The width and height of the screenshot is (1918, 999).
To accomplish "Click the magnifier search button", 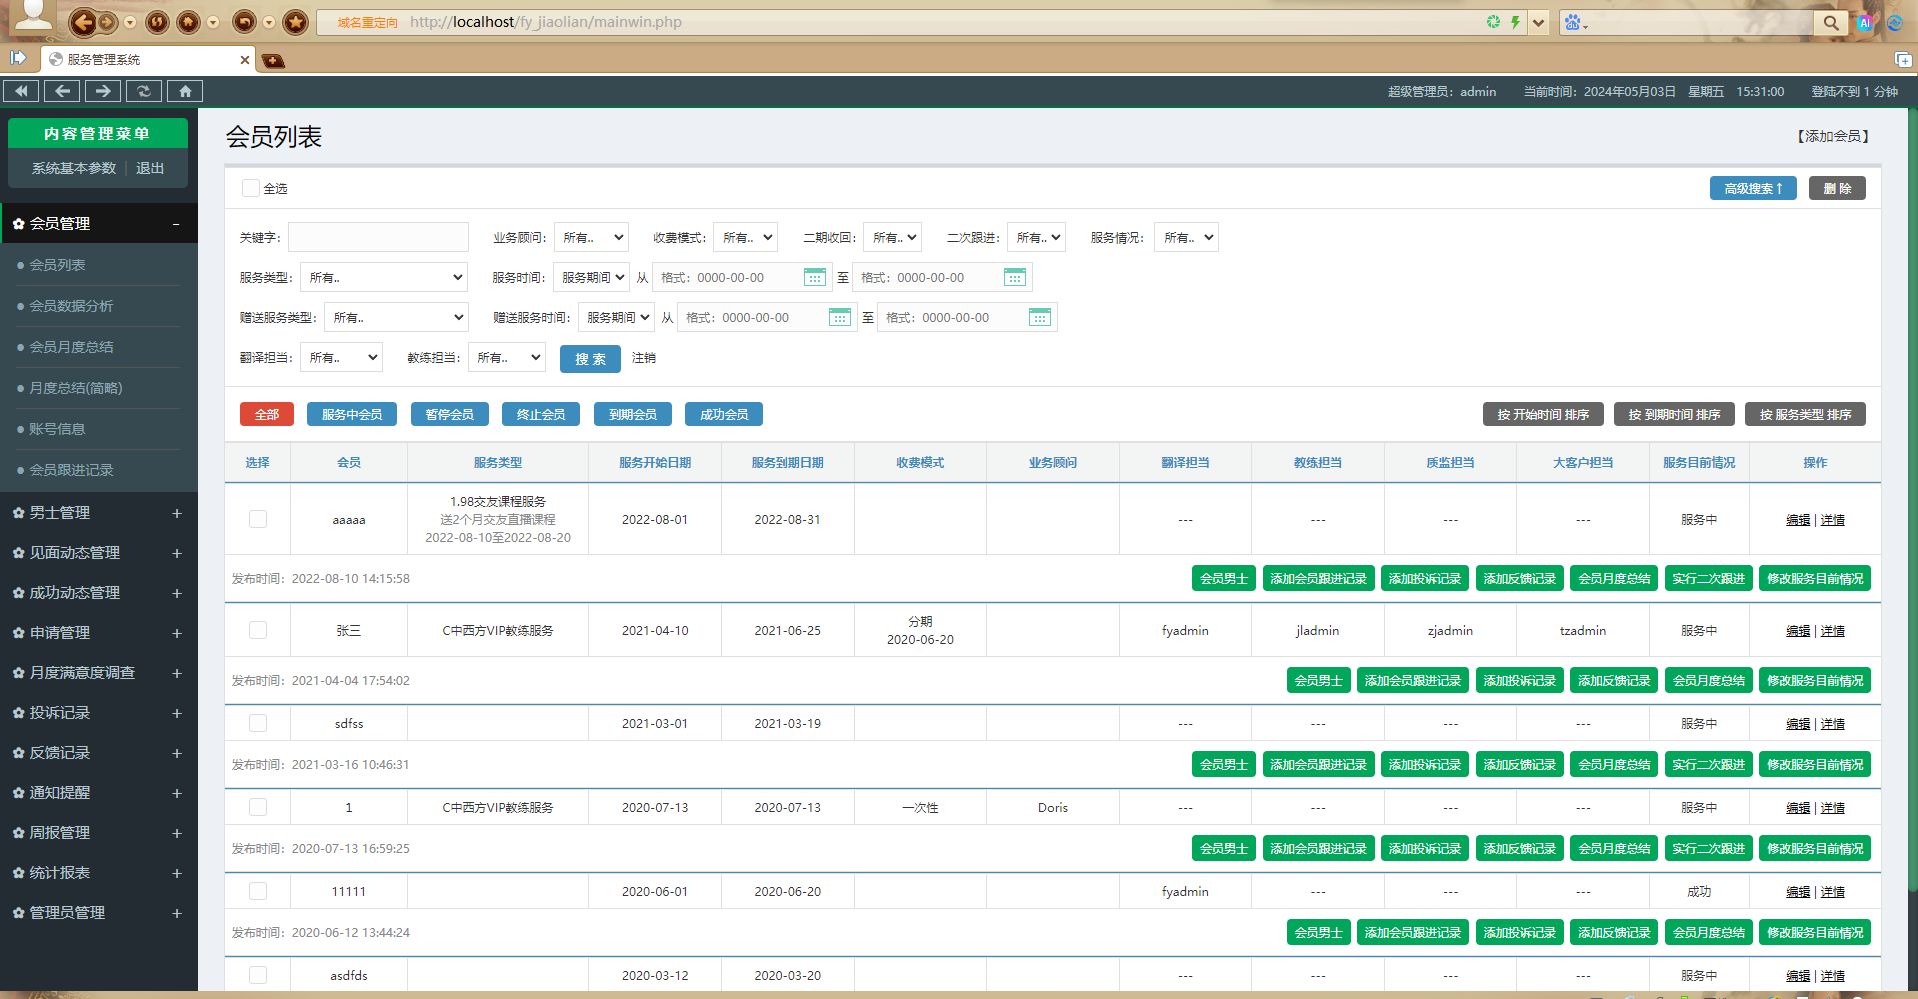I will (1830, 22).
